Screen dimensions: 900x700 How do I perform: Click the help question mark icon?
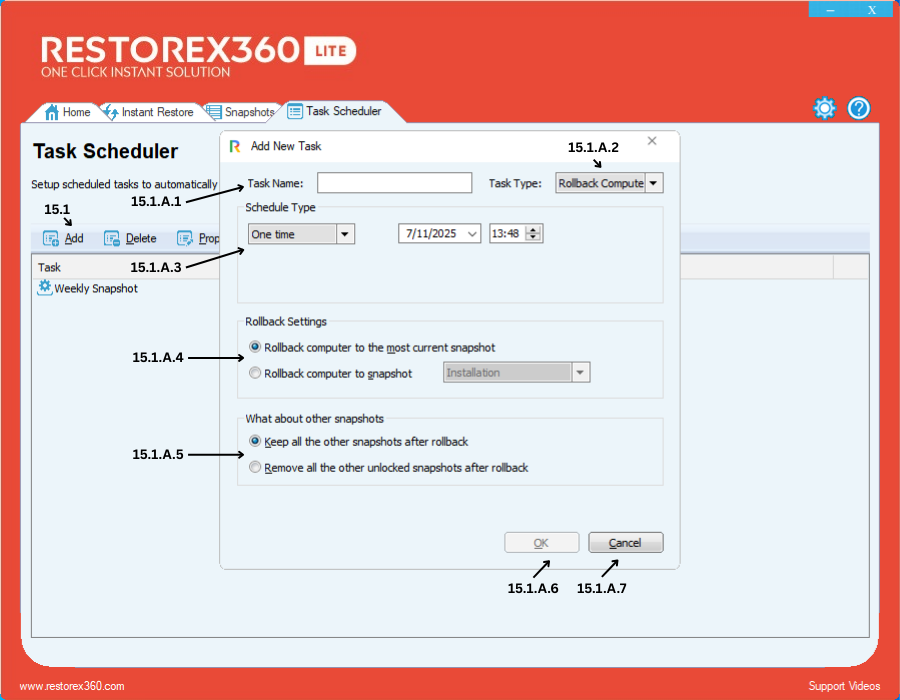pos(859,109)
